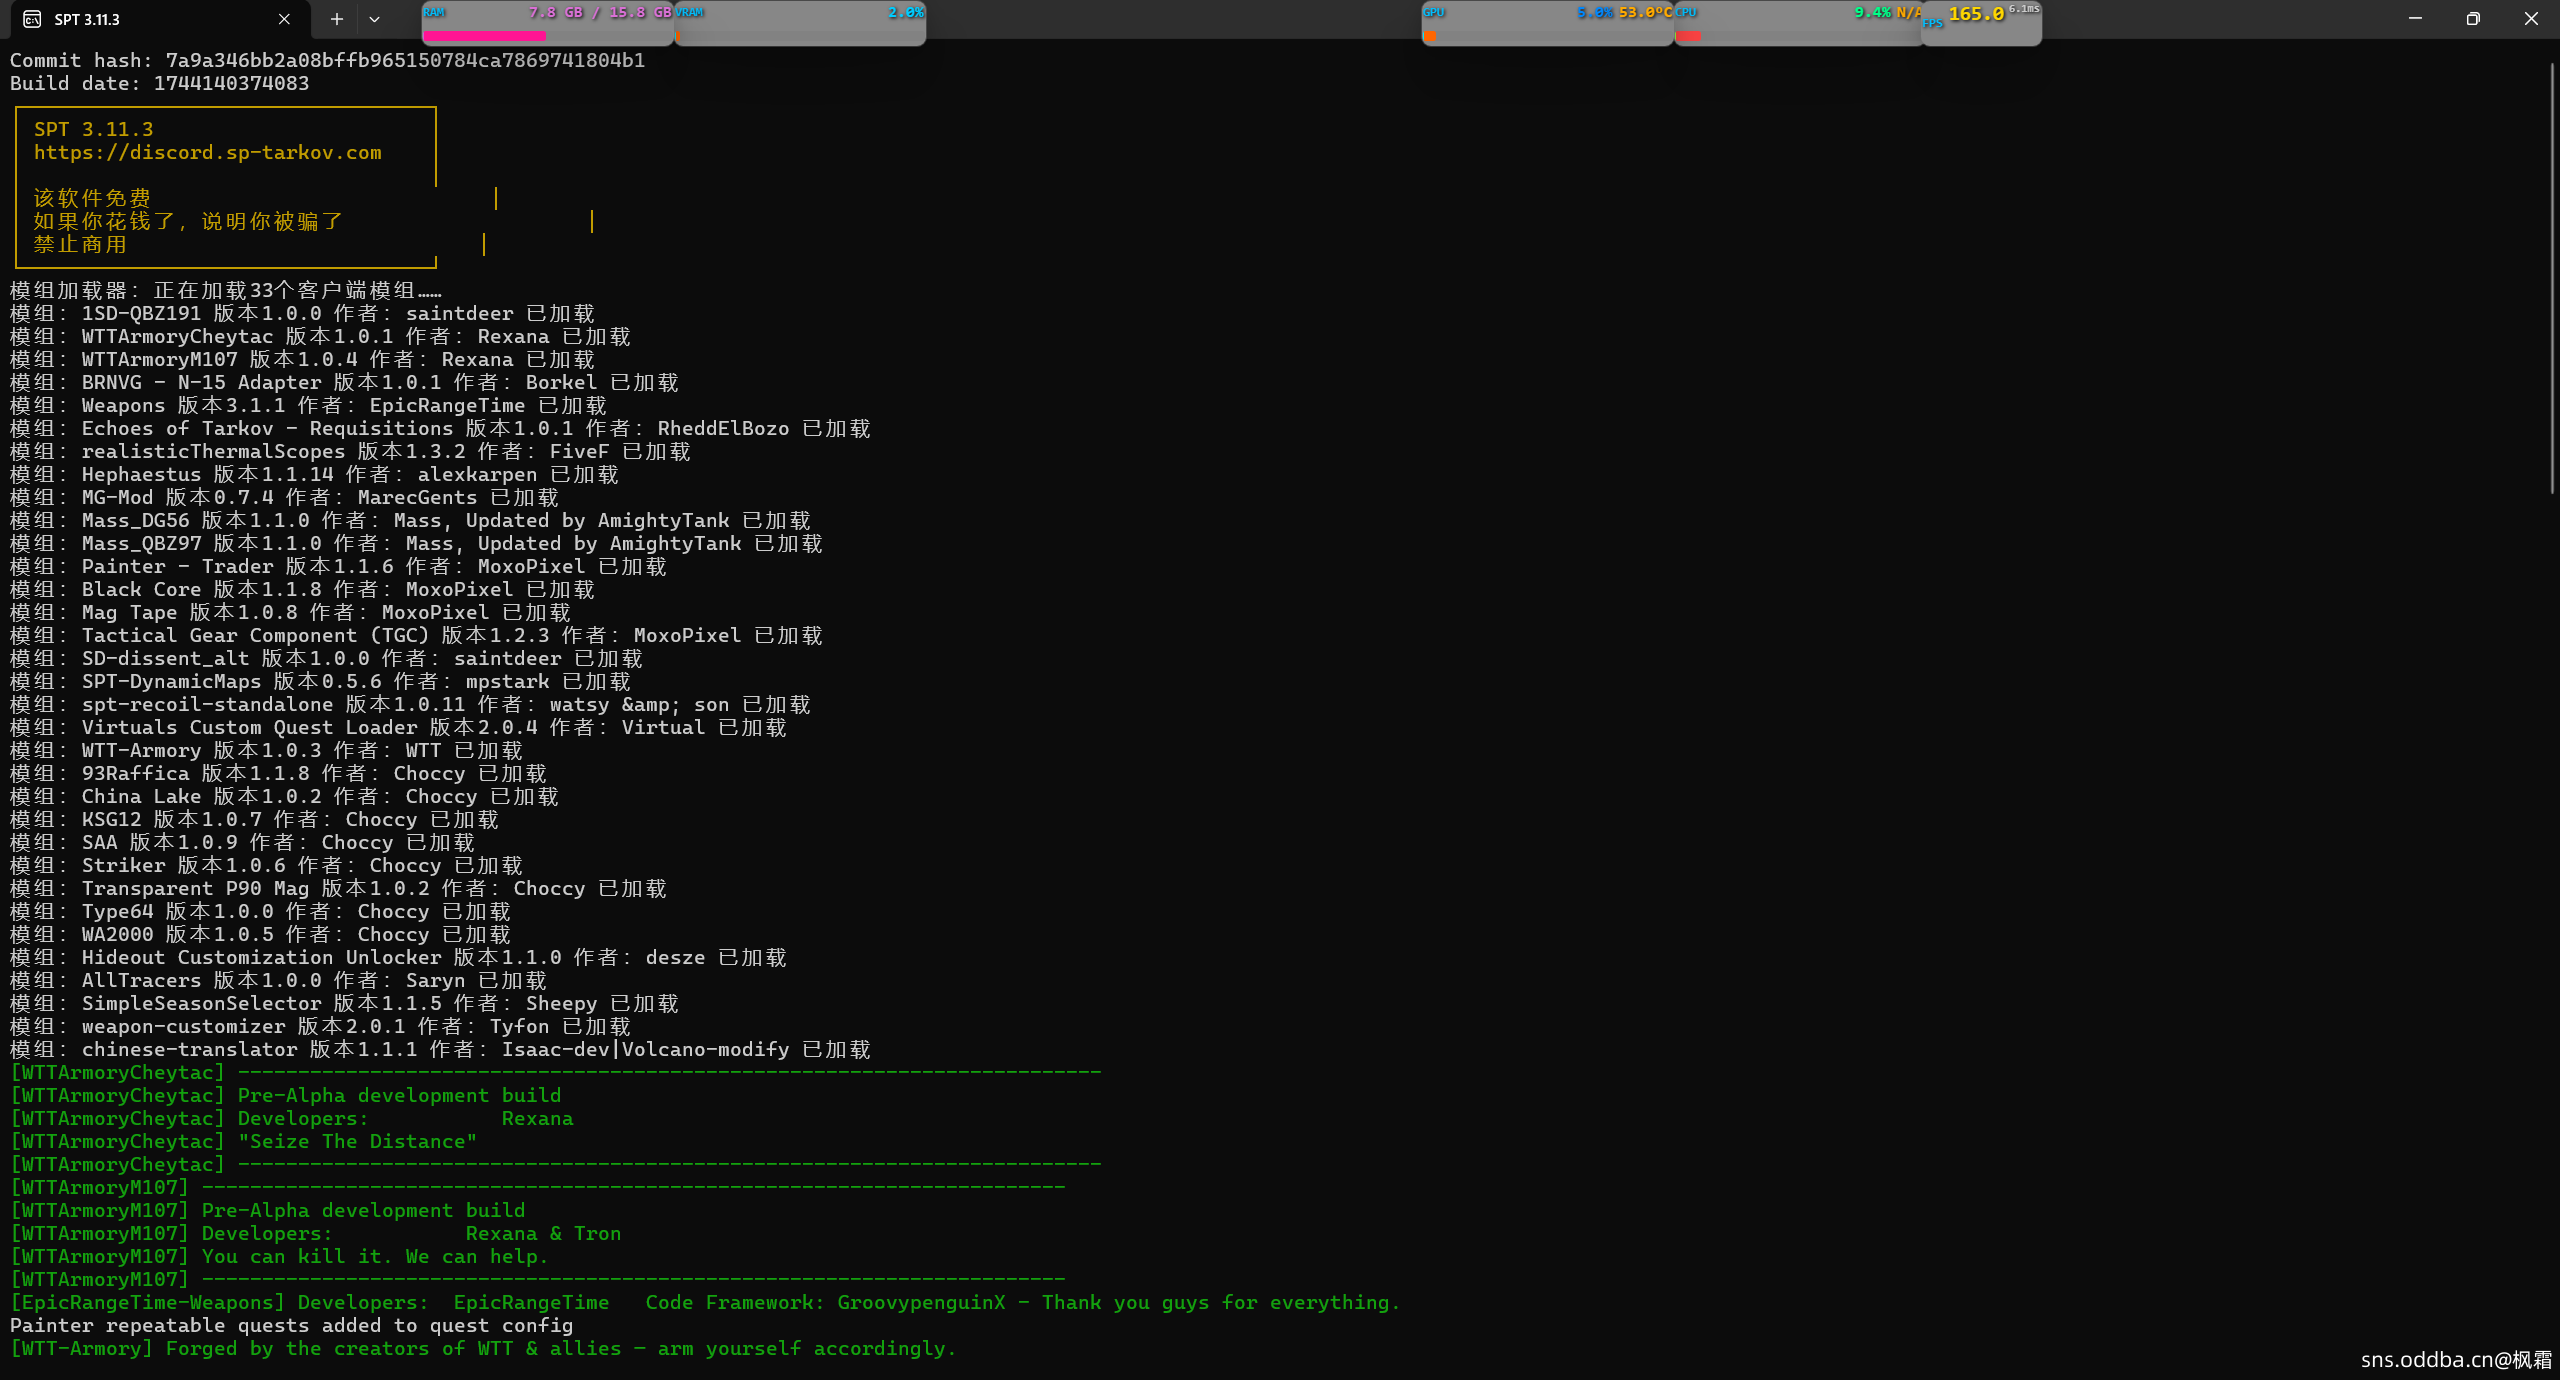The image size is (2560, 1380).
Task: Restore down the terminal window
Action: pos(2473,19)
